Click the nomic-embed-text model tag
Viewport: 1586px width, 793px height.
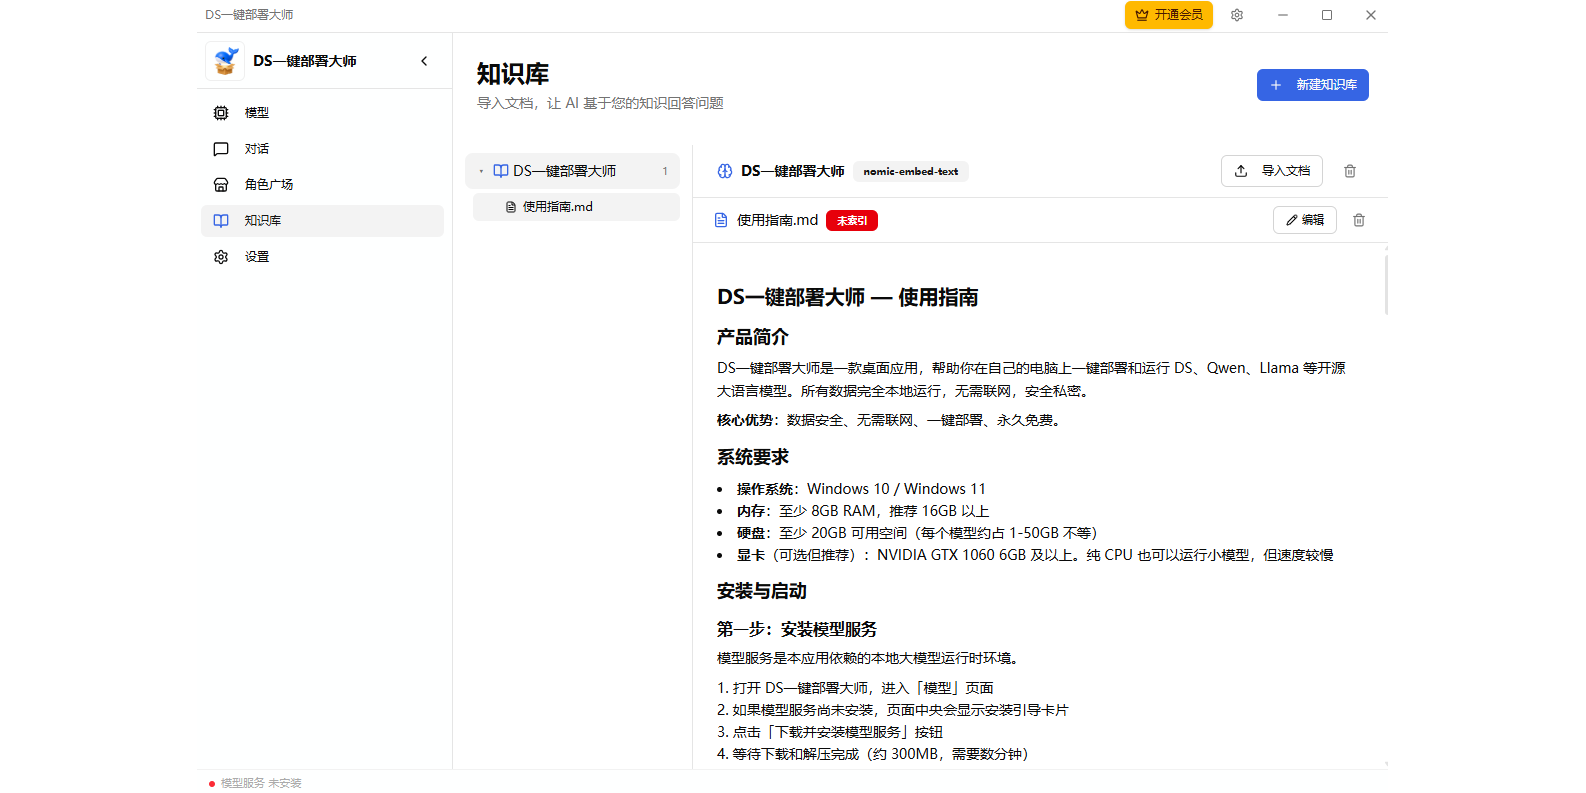point(911,171)
